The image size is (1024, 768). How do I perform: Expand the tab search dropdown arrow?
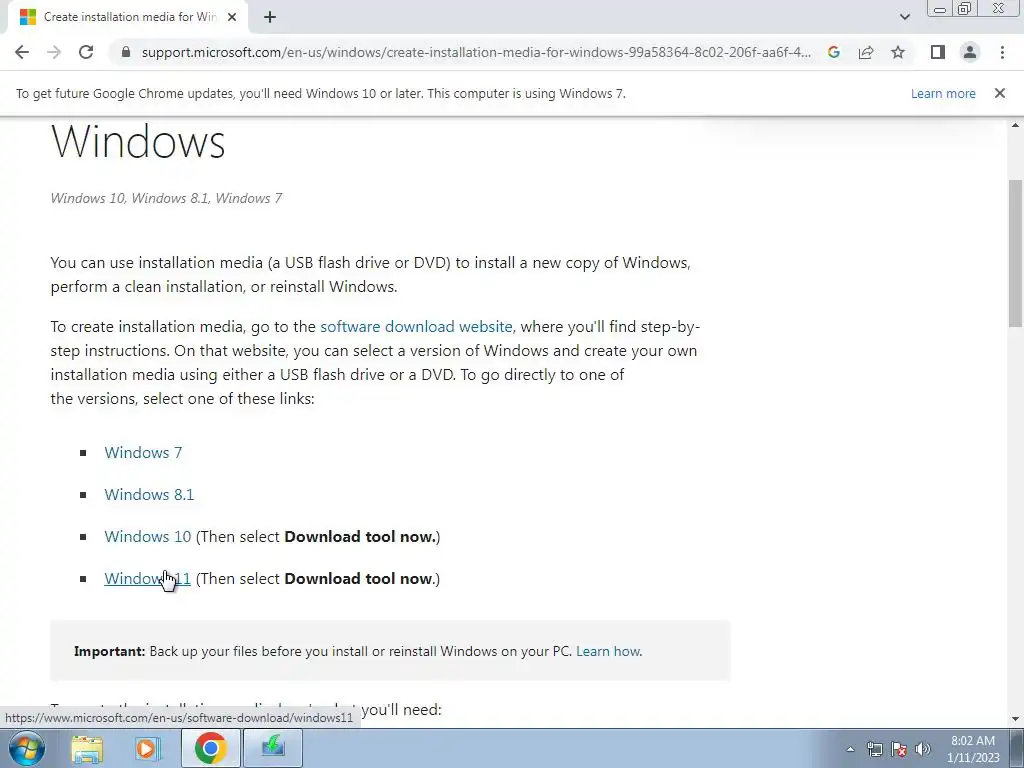click(x=904, y=17)
